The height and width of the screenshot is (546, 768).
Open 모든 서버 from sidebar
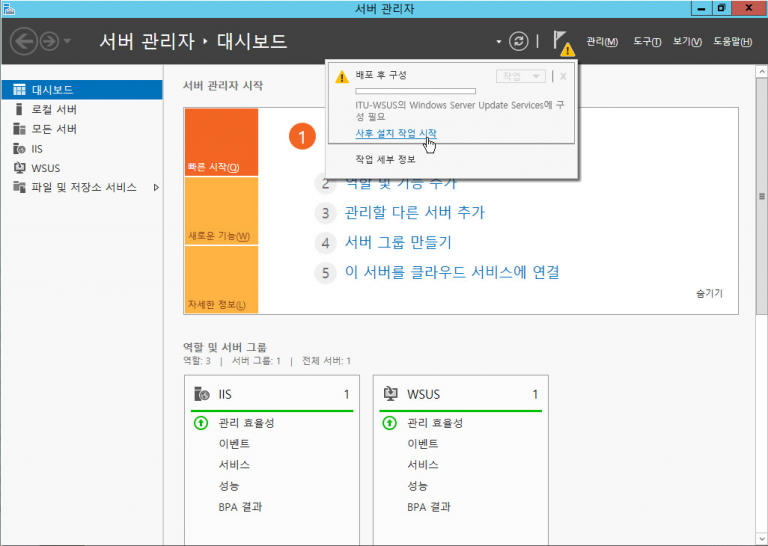click(x=53, y=129)
